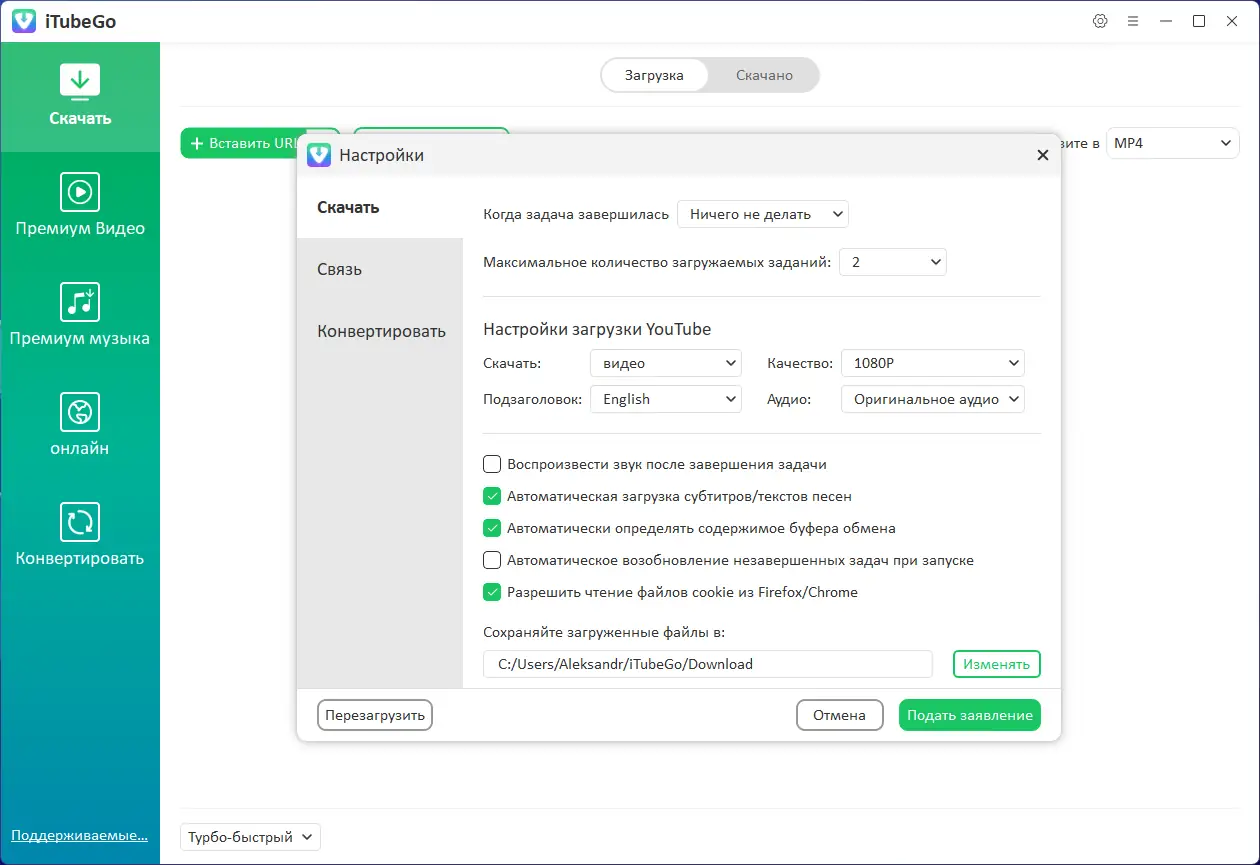Switch to the Загрузка tab
The height and width of the screenshot is (865, 1260).
click(655, 75)
